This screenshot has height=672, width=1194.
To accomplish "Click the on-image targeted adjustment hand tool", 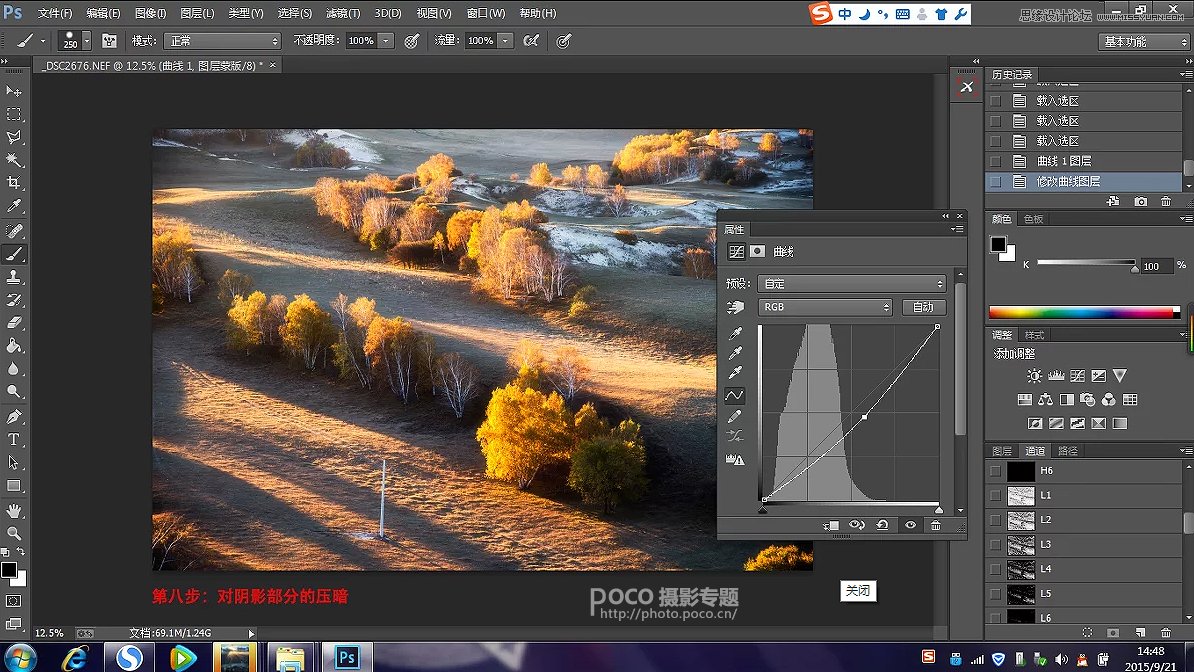I will [x=735, y=307].
